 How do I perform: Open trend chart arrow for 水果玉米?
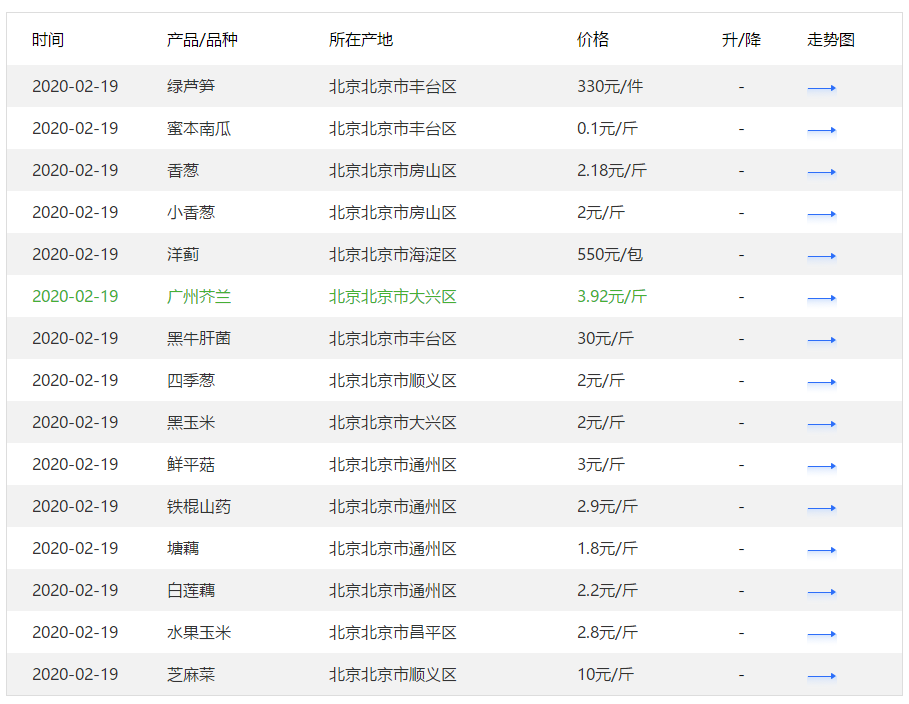[x=821, y=634]
